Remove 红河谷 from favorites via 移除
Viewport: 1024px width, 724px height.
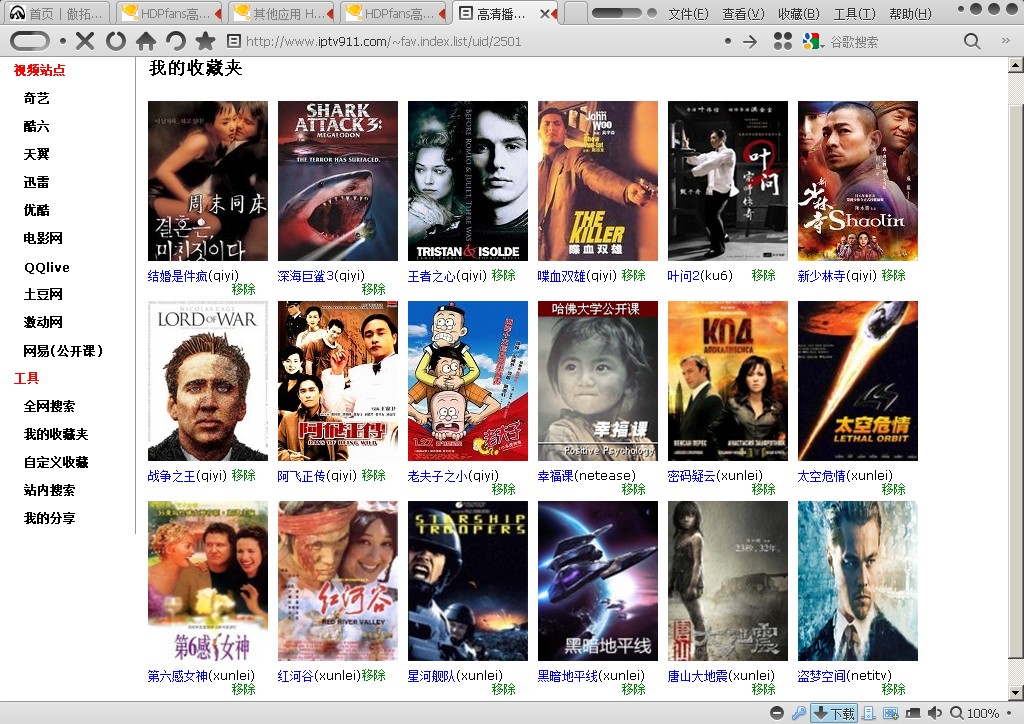pos(374,675)
